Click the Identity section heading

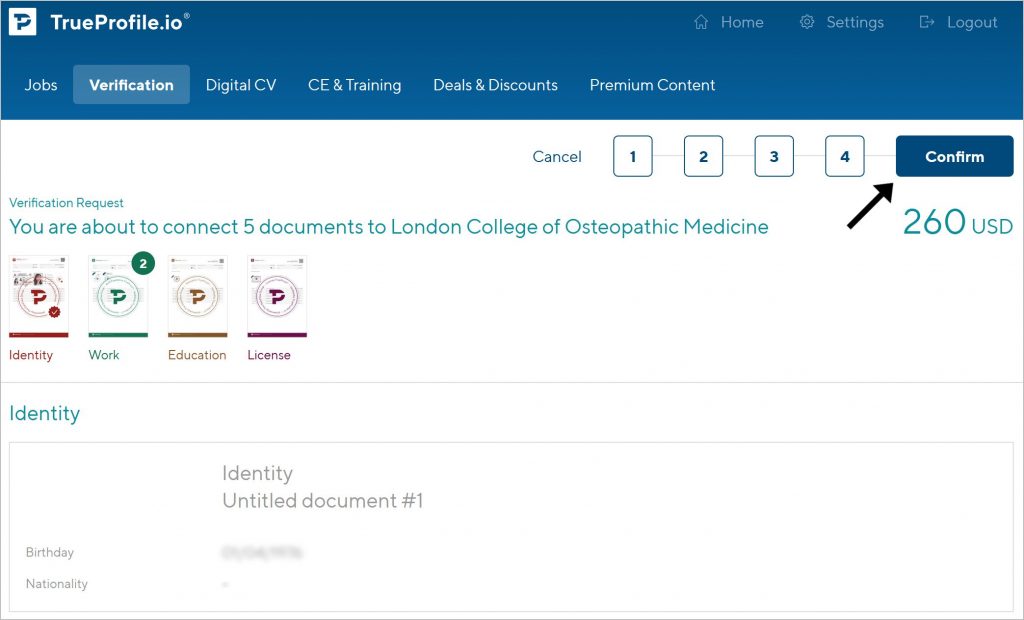pos(44,413)
